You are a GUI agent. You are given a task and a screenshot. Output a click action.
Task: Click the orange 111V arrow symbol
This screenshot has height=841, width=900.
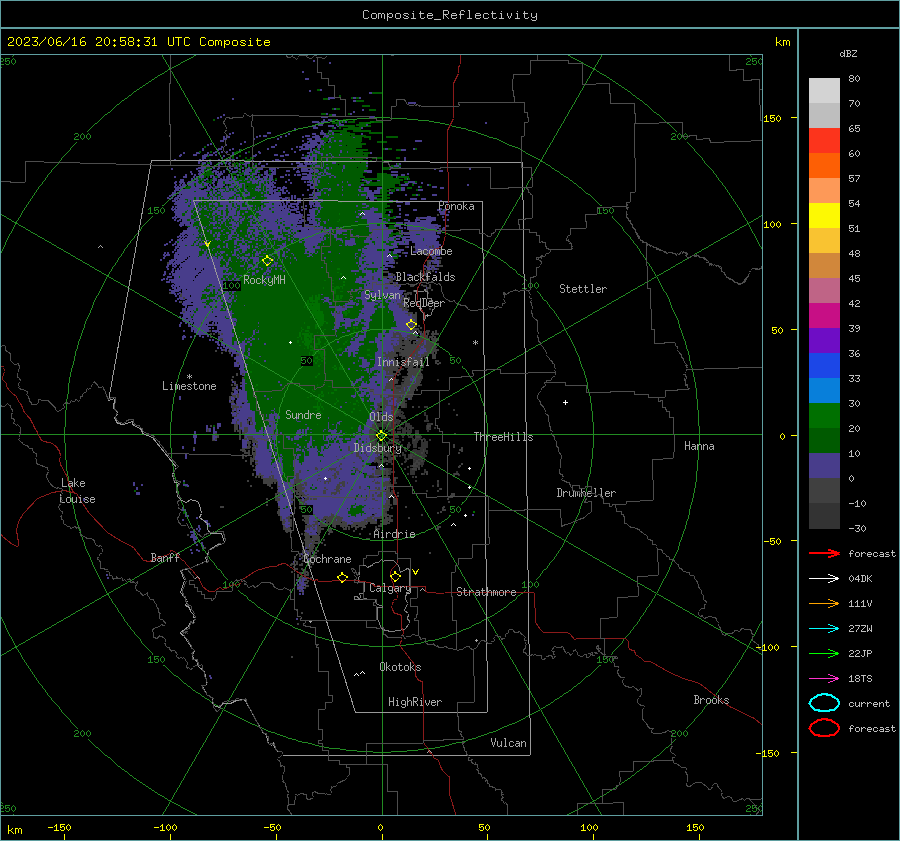tap(824, 603)
